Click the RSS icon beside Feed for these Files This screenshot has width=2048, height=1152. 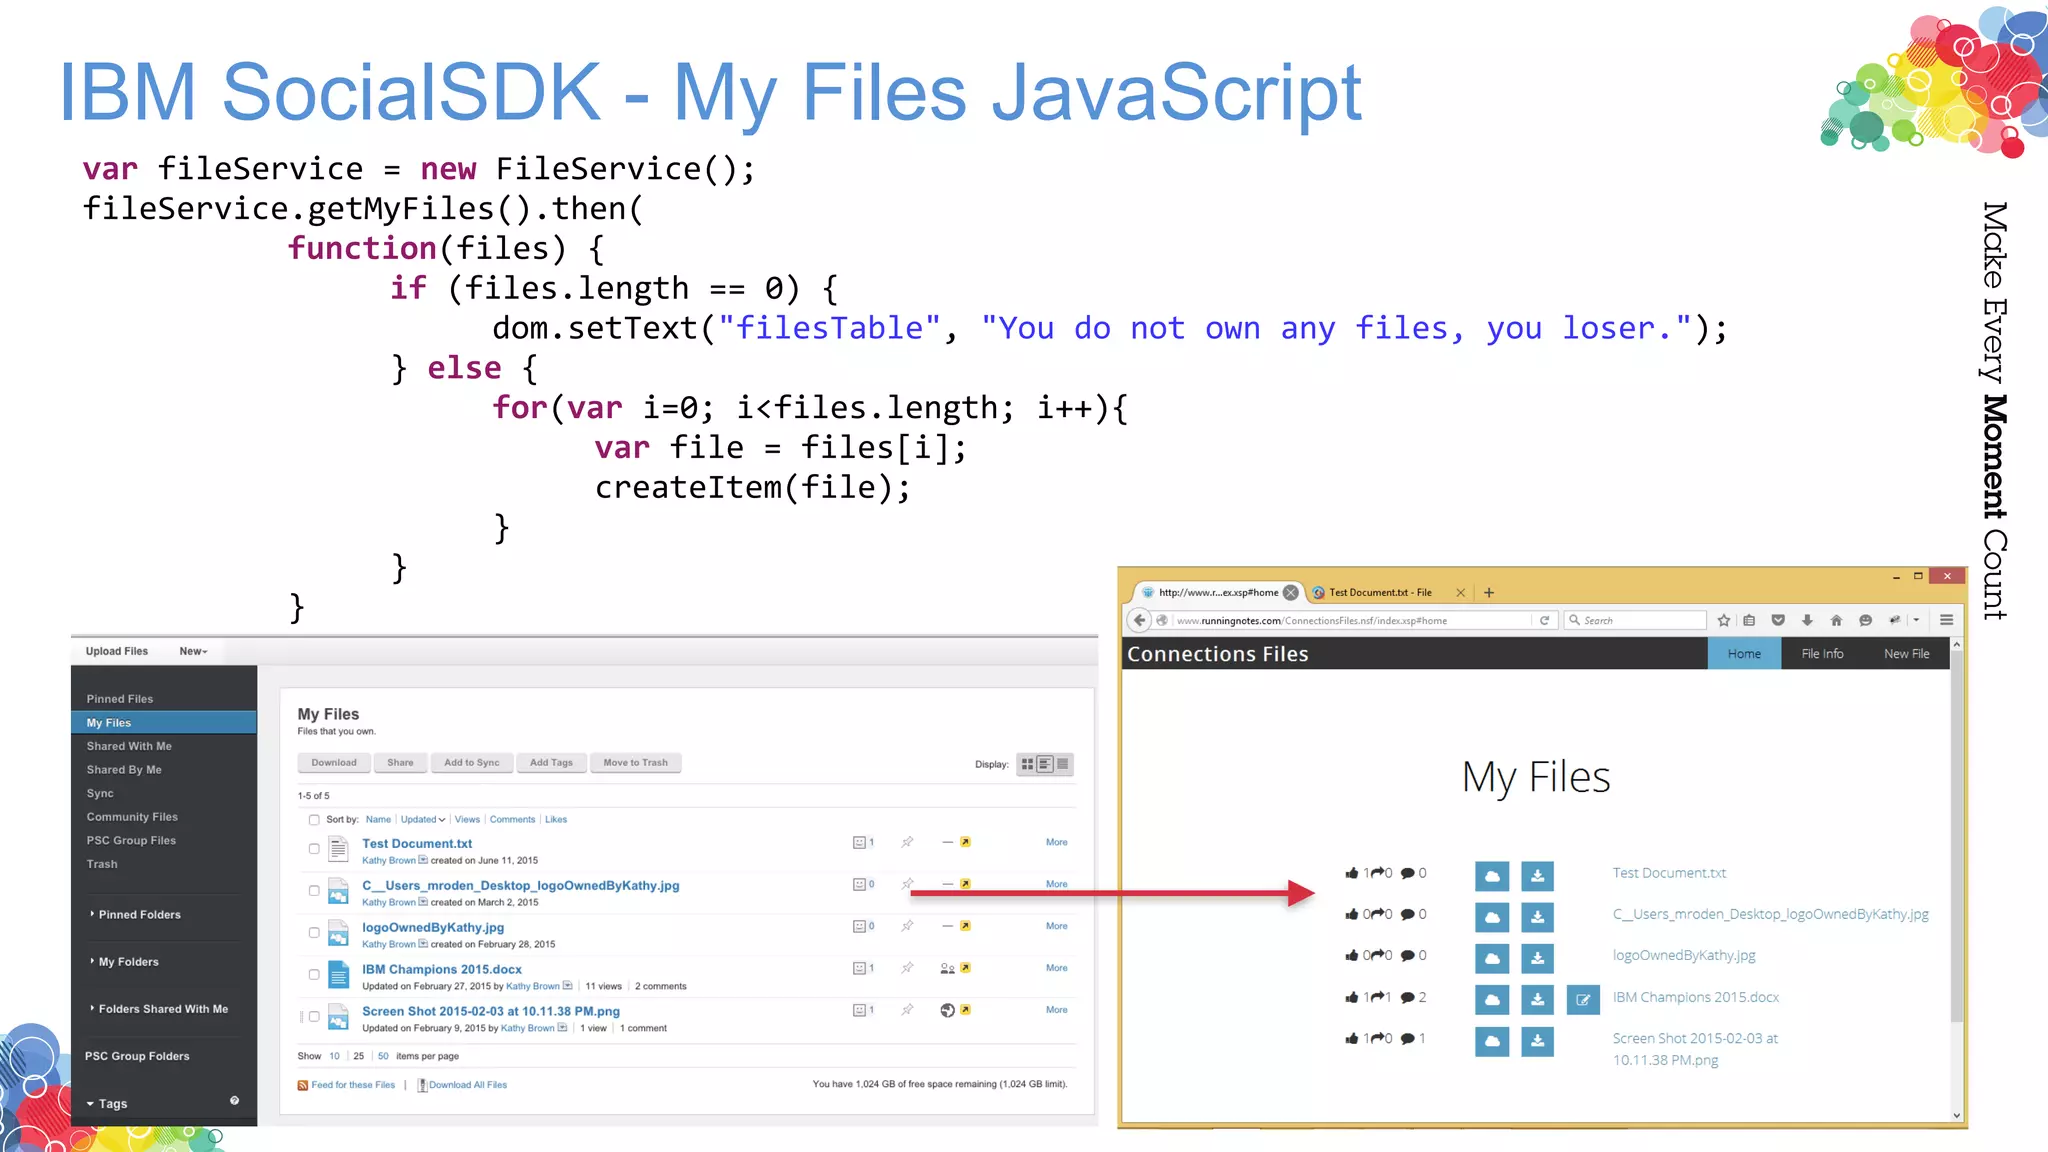[303, 1085]
